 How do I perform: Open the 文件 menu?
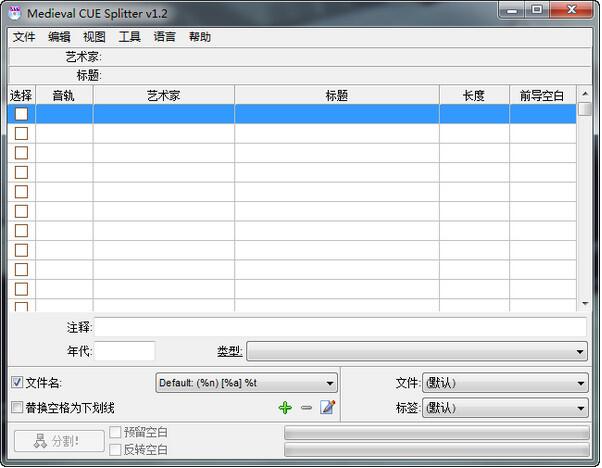click(24, 37)
